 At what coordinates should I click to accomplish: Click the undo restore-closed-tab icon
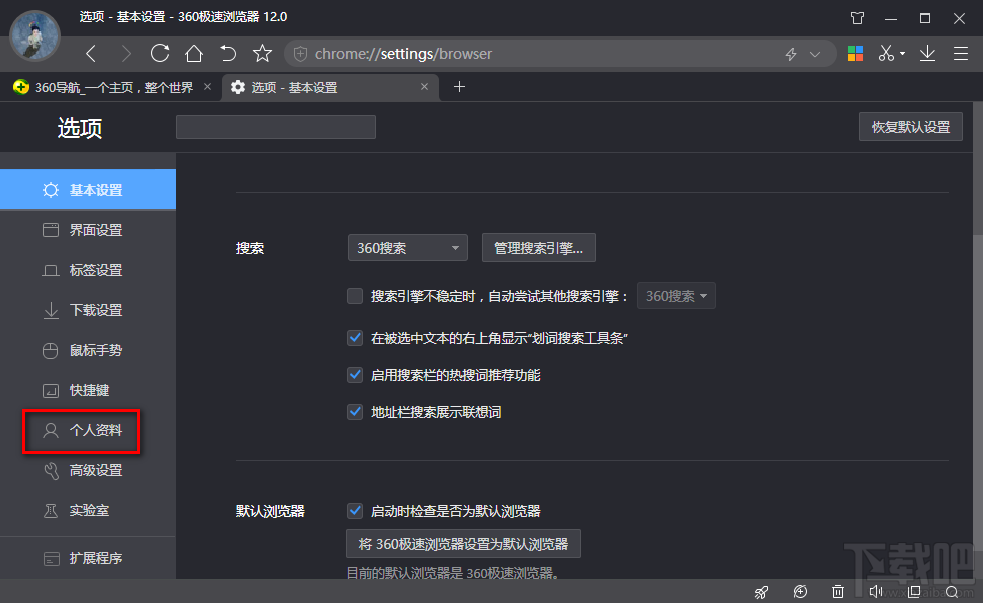click(x=228, y=53)
